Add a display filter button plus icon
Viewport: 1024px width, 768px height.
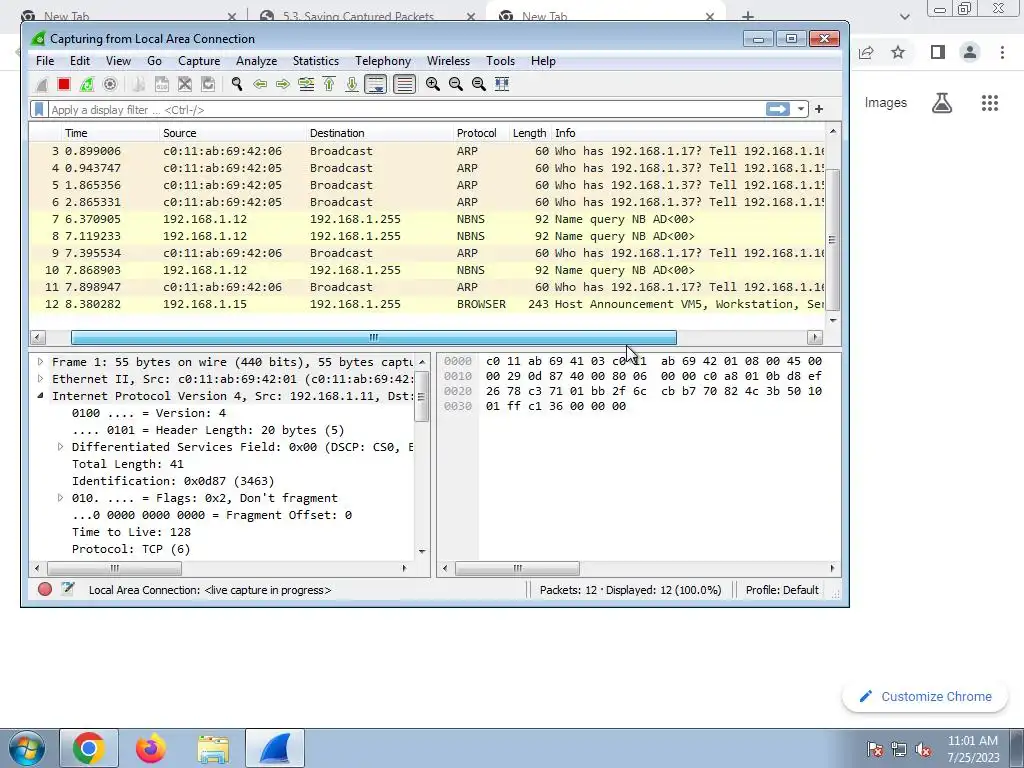click(819, 109)
